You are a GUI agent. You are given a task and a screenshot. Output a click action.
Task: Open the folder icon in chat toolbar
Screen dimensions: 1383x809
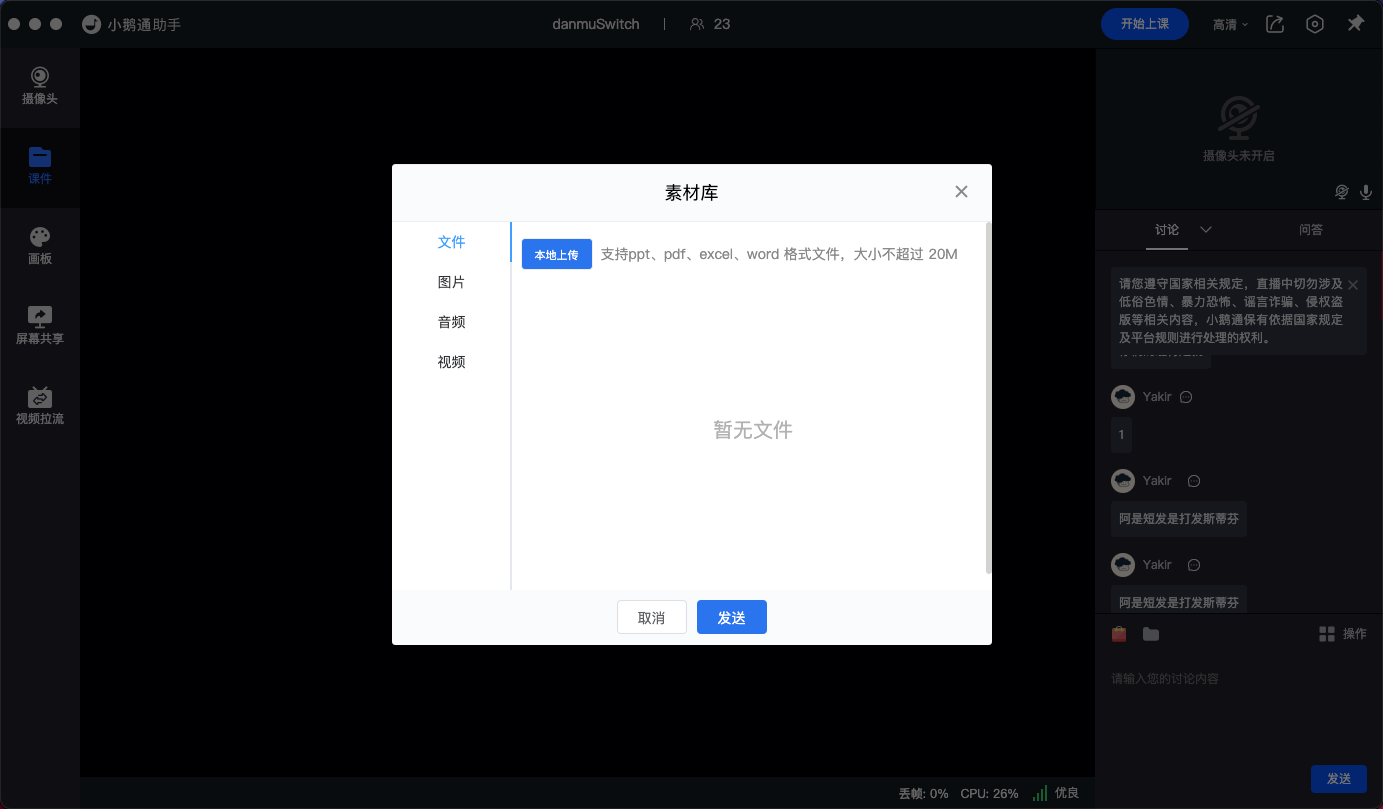coord(1151,634)
